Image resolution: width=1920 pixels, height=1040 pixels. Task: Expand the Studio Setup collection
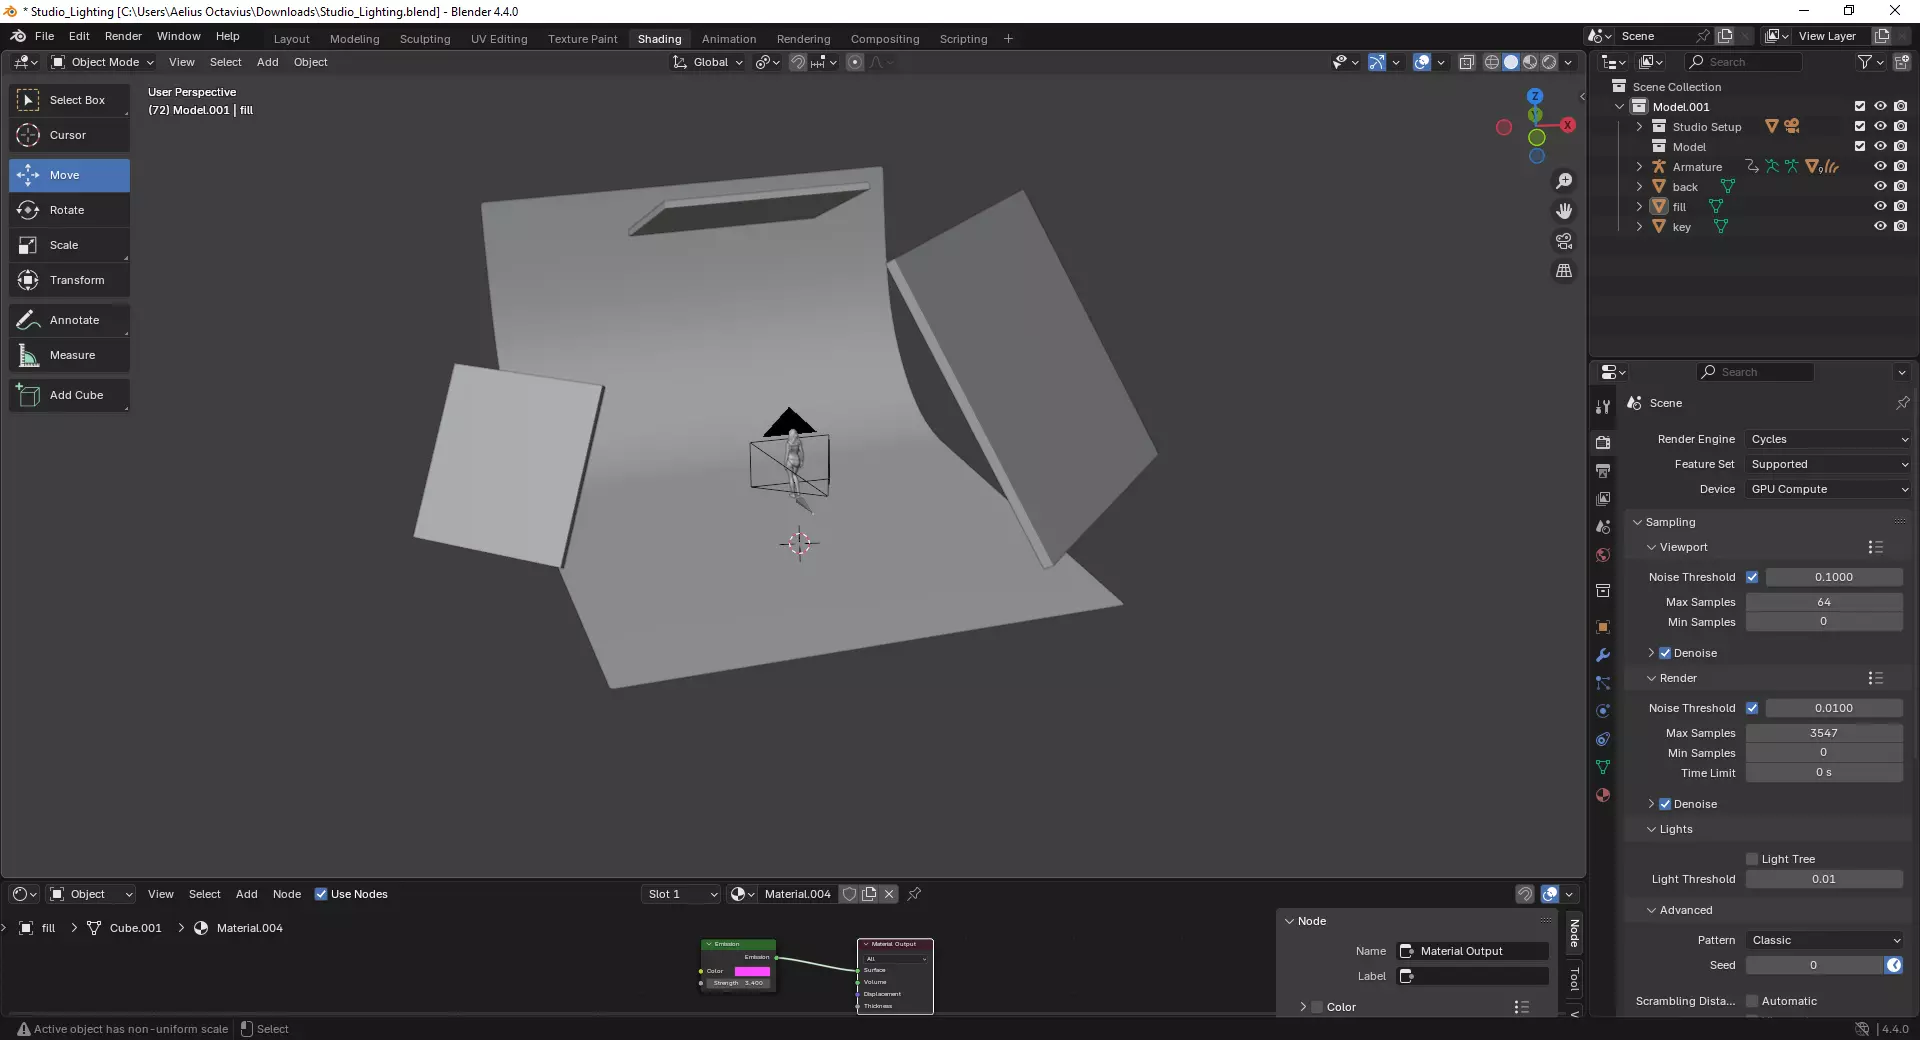[x=1639, y=127]
